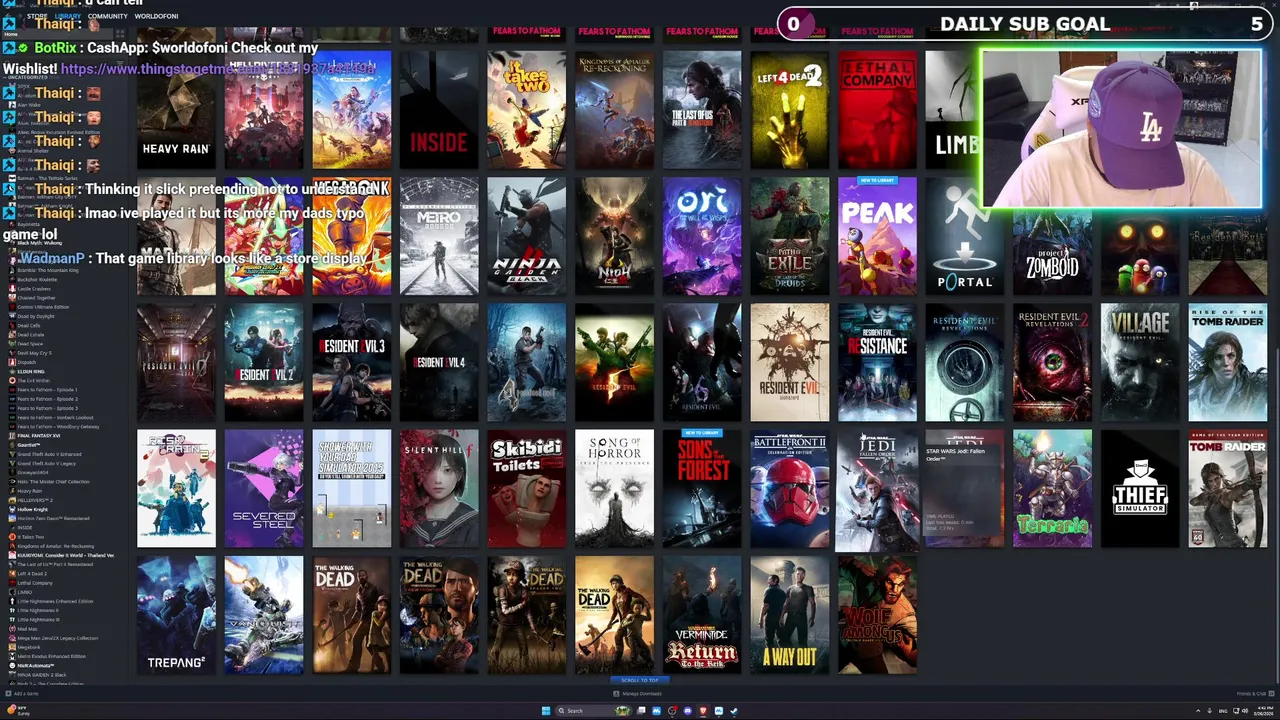Select the Song of Horror cover

tap(614, 489)
